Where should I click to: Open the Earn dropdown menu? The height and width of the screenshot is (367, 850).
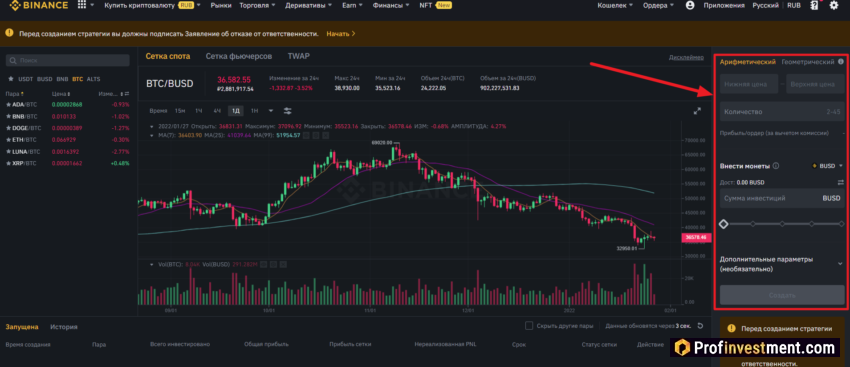click(352, 5)
